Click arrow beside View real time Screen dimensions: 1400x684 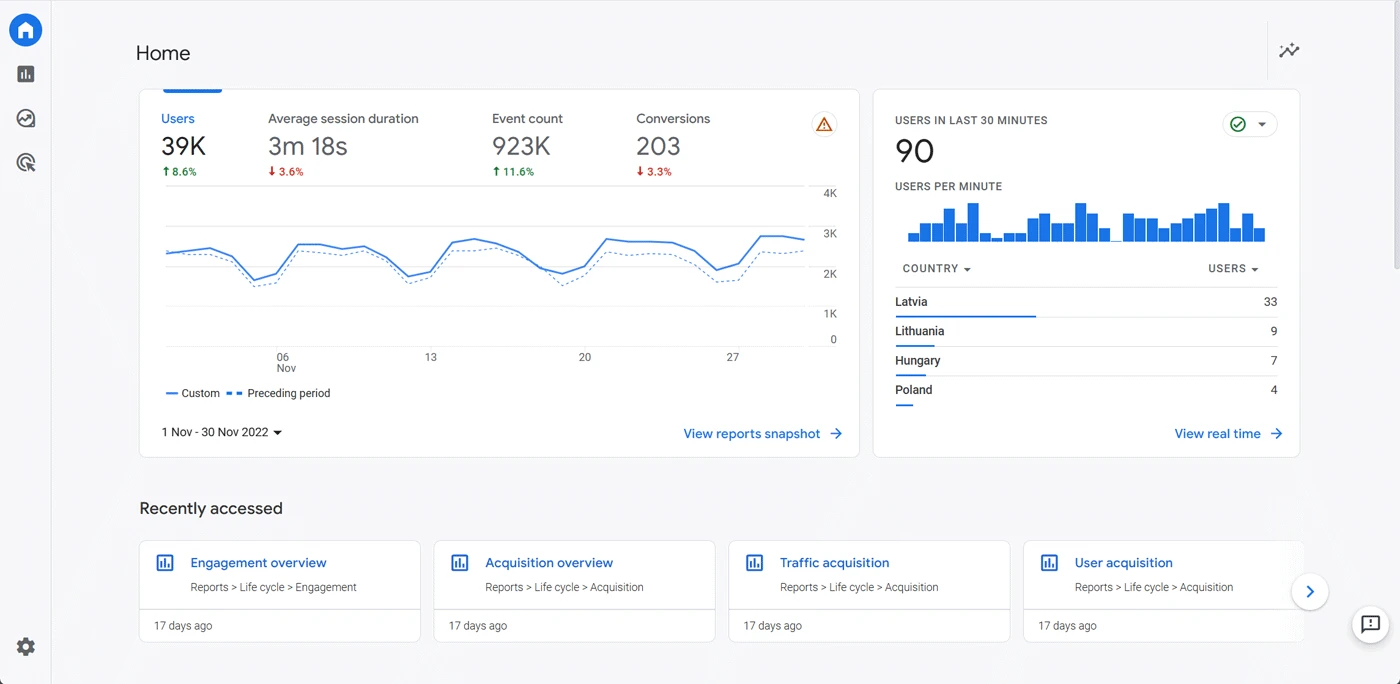point(1276,434)
